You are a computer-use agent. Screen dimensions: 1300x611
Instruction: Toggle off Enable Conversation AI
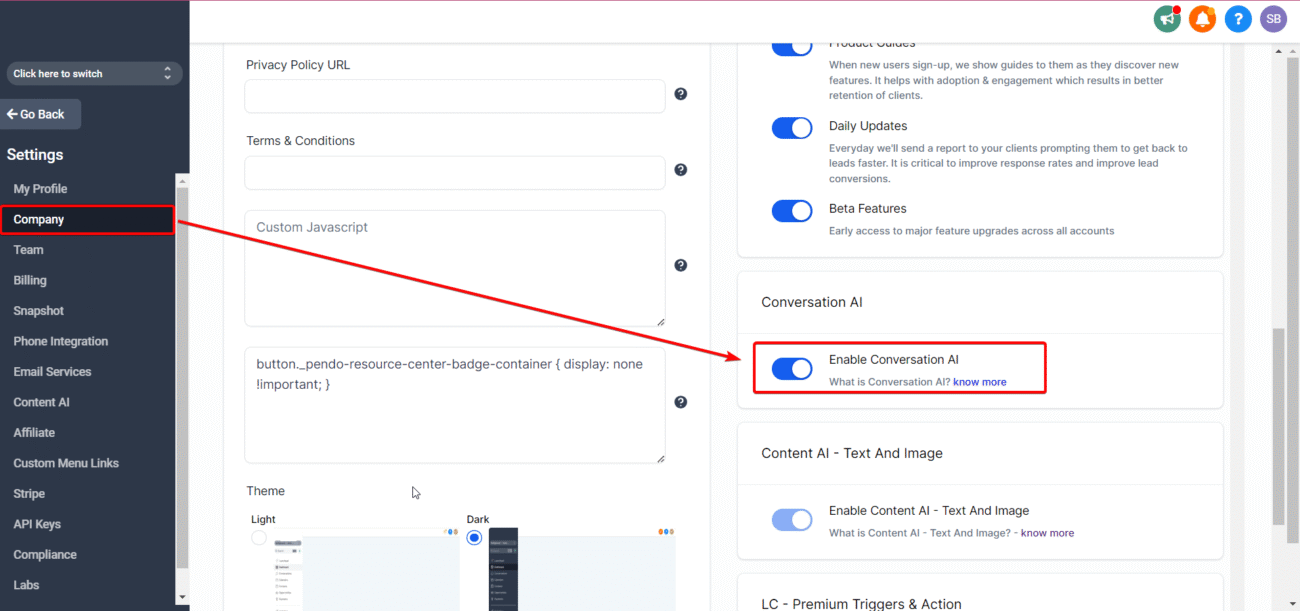[792, 368]
